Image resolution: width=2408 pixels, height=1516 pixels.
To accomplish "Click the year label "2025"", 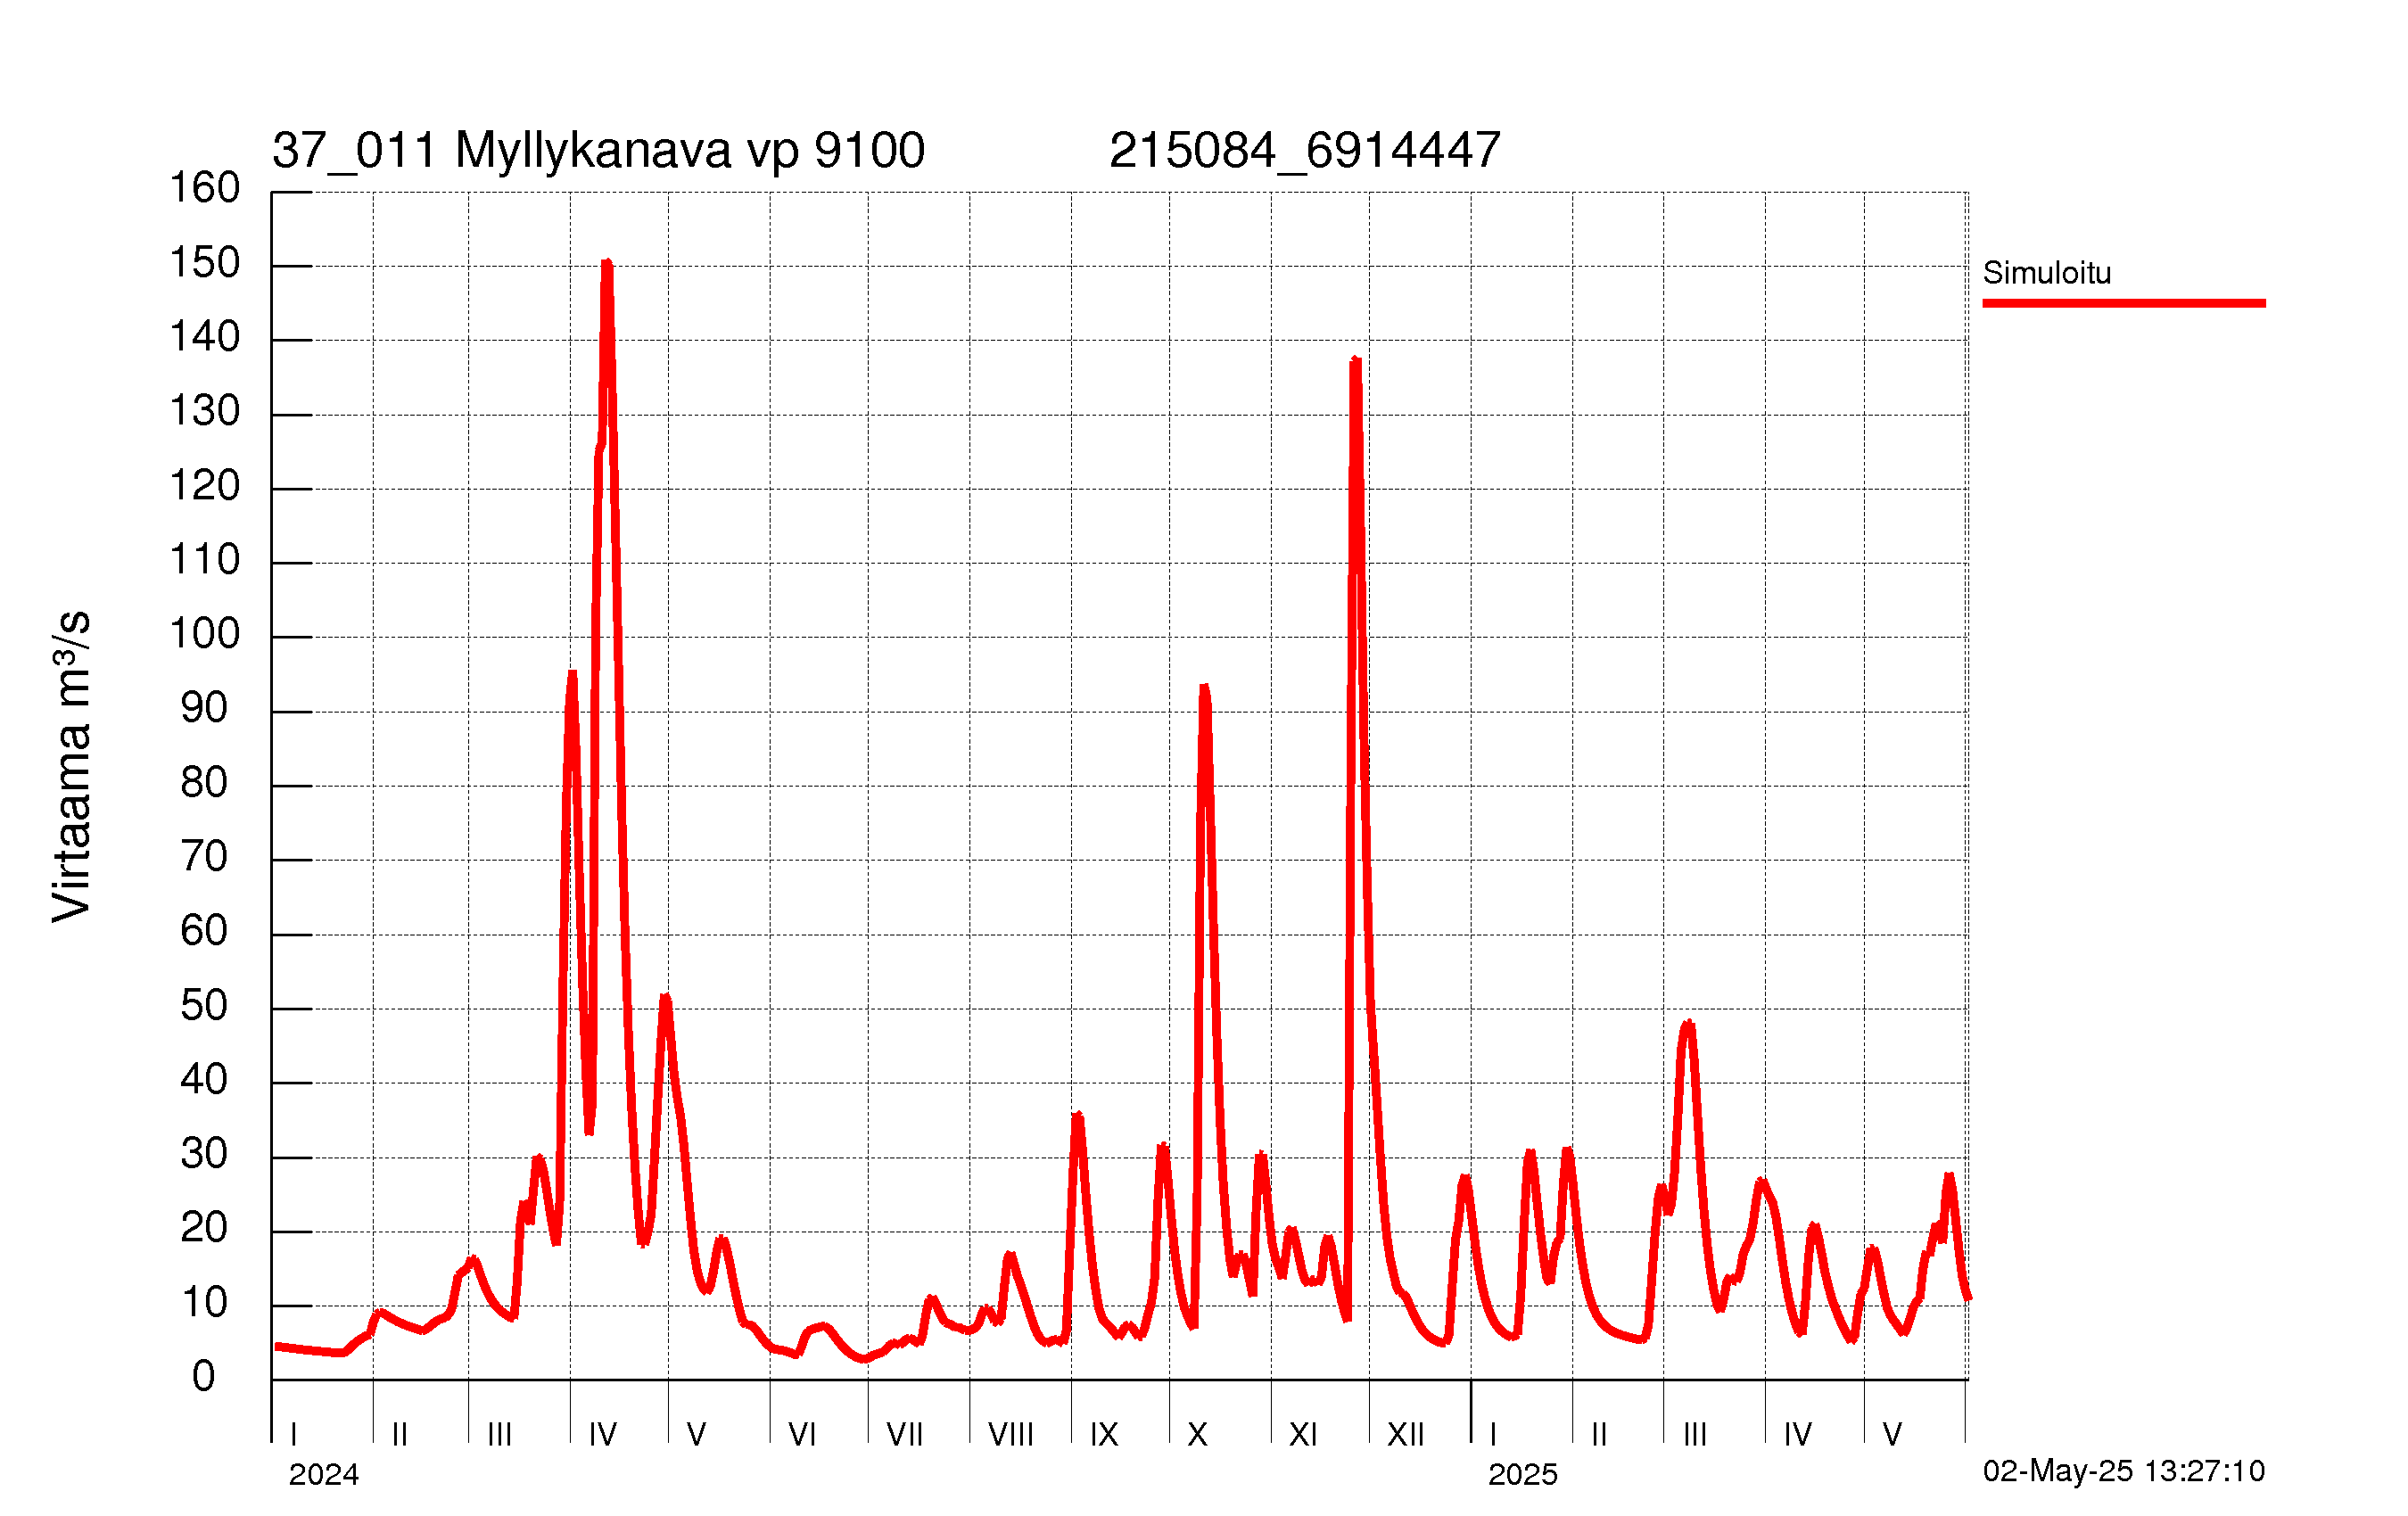I will 1522,1474.
